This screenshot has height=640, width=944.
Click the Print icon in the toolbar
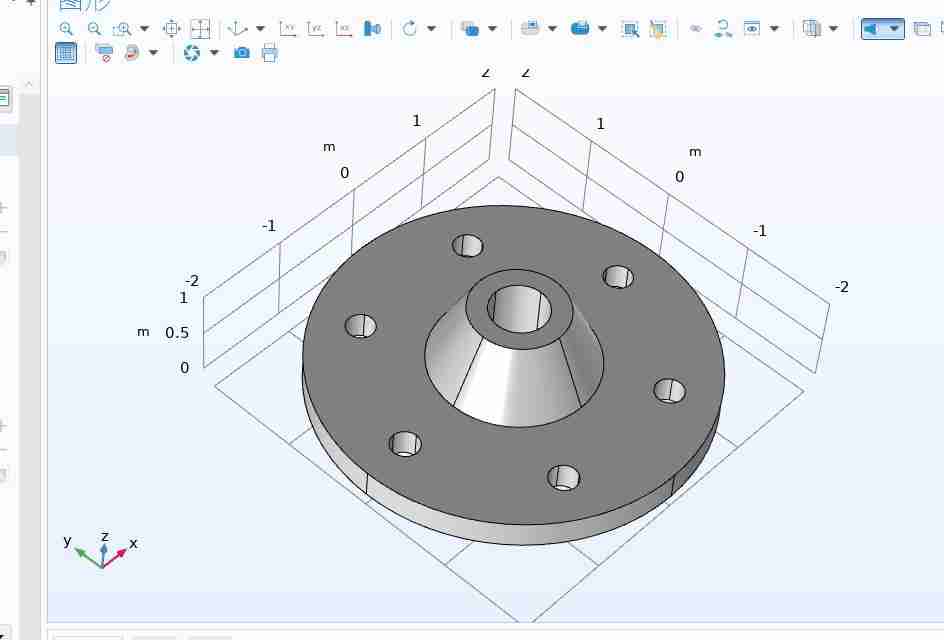tap(269, 53)
